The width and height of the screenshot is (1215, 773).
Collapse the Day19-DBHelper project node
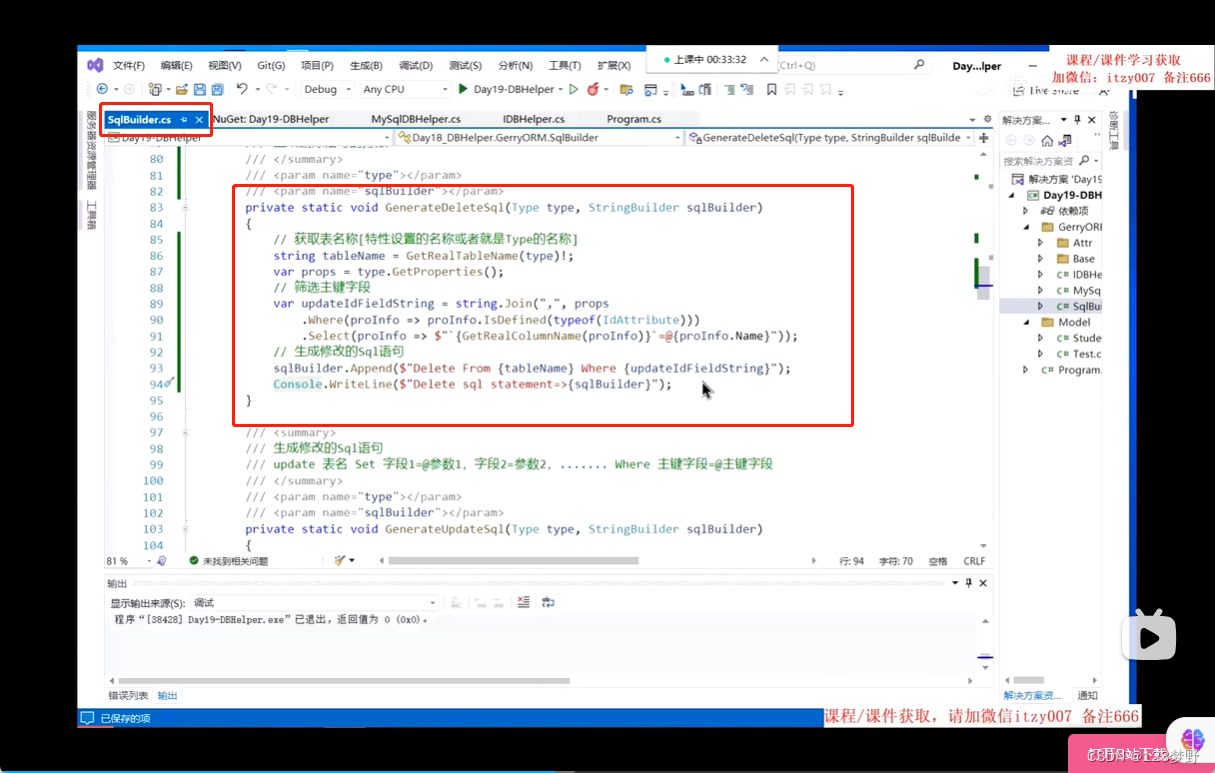click(1013, 195)
